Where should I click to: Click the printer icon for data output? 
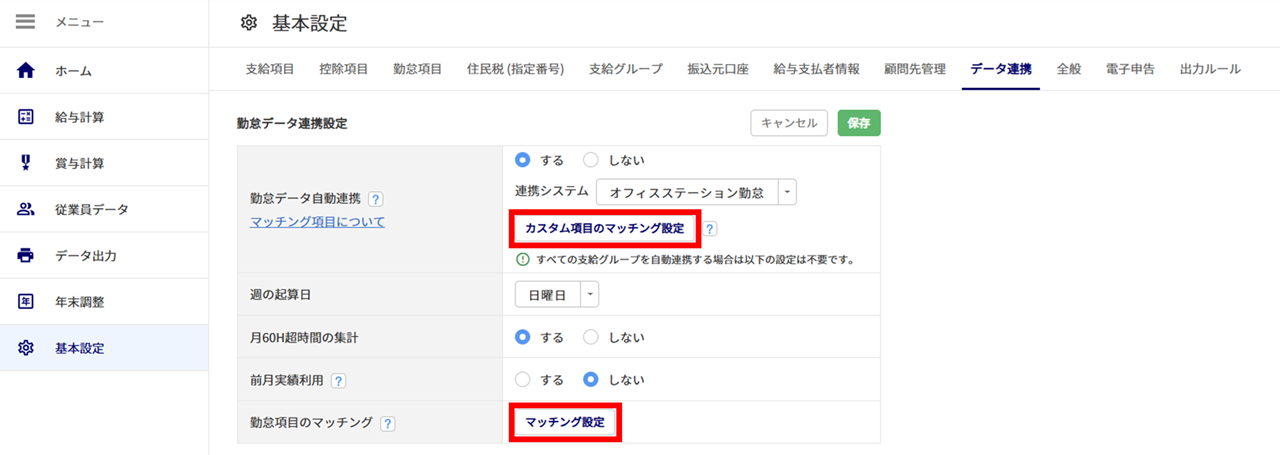click(26, 255)
